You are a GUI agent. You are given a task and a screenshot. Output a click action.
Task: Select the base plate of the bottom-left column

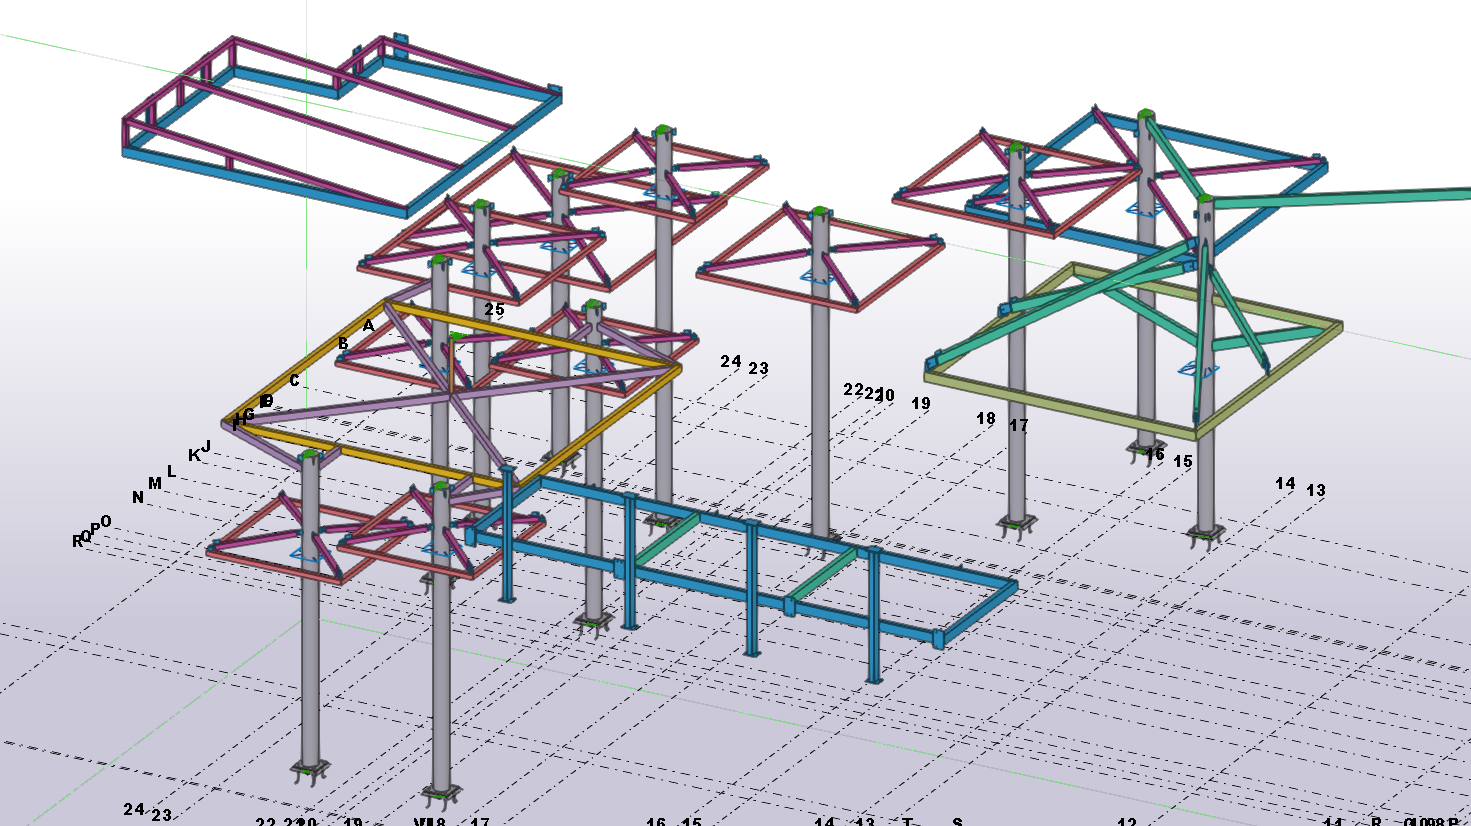click(311, 770)
